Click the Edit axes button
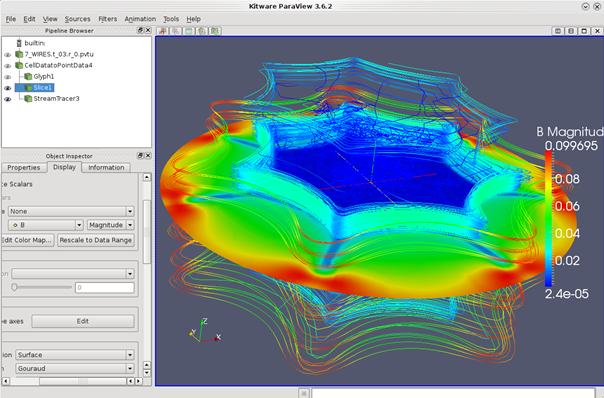604x398 pixels. pos(83,321)
